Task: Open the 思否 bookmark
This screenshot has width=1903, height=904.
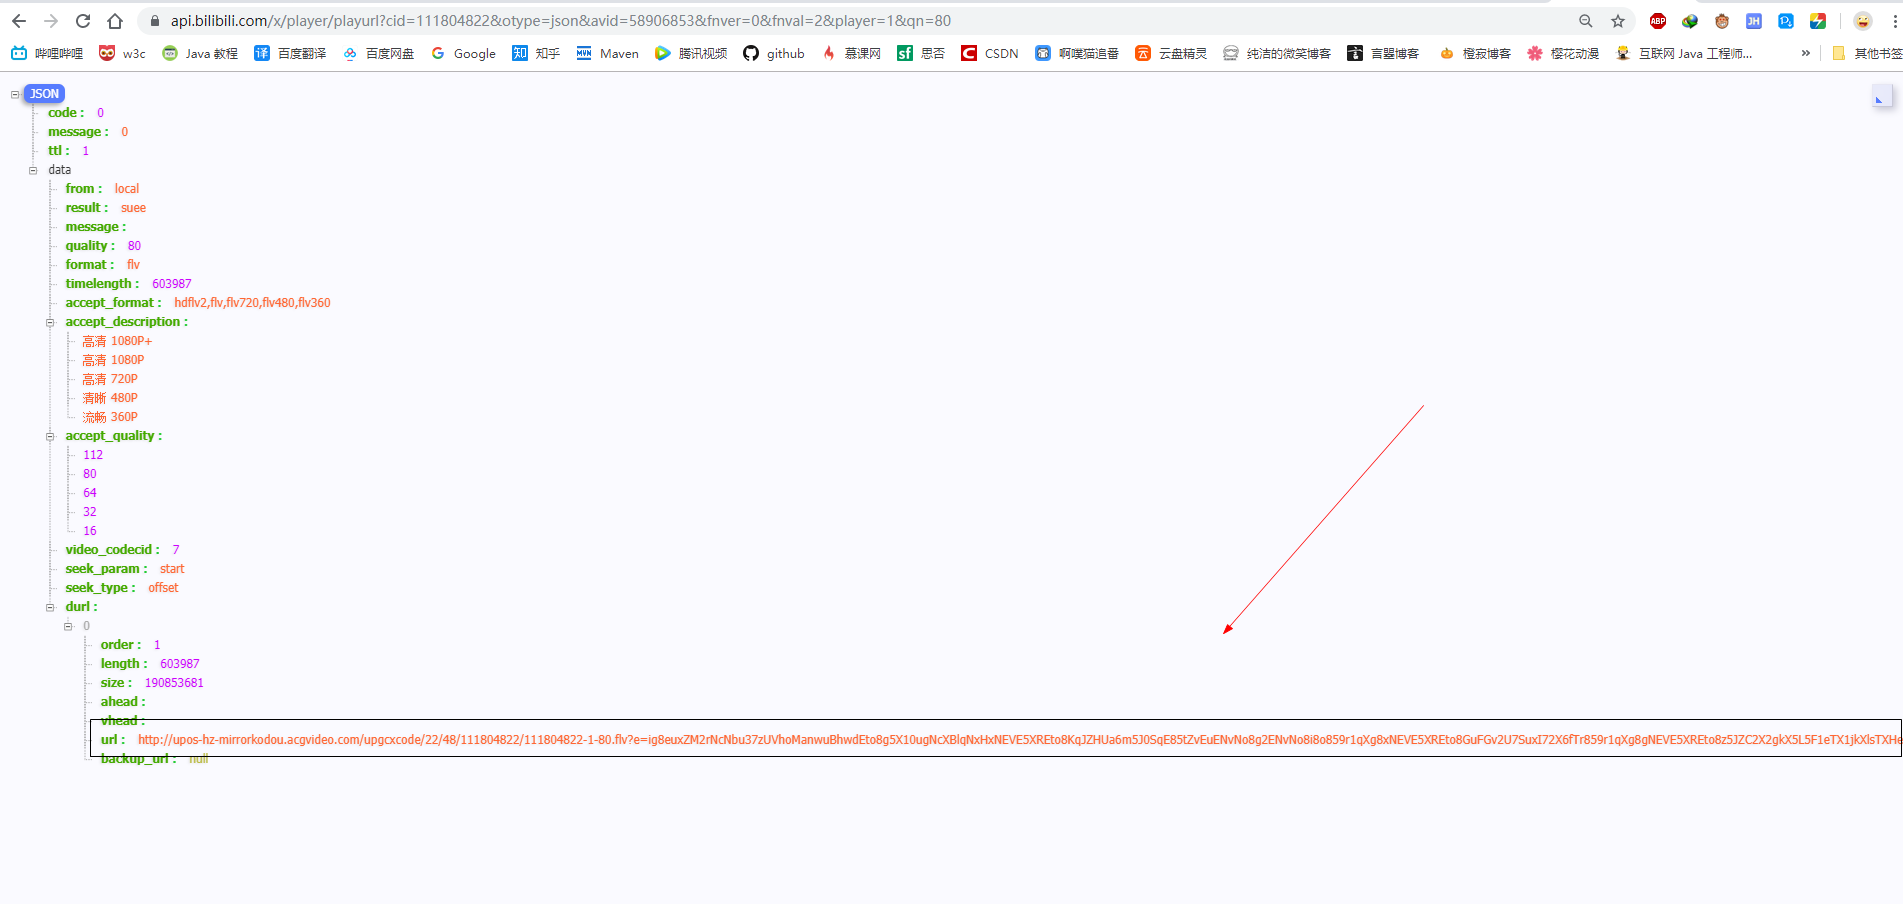Action: coord(921,53)
